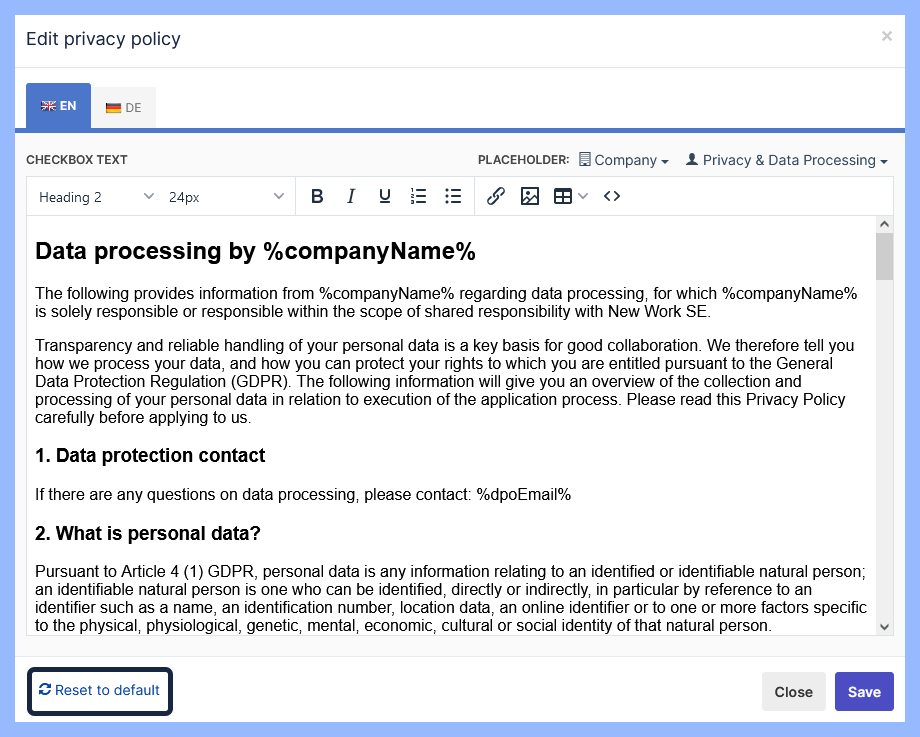Select the EN language tab
The width and height of the screenshot is (920, 737).
58,106
